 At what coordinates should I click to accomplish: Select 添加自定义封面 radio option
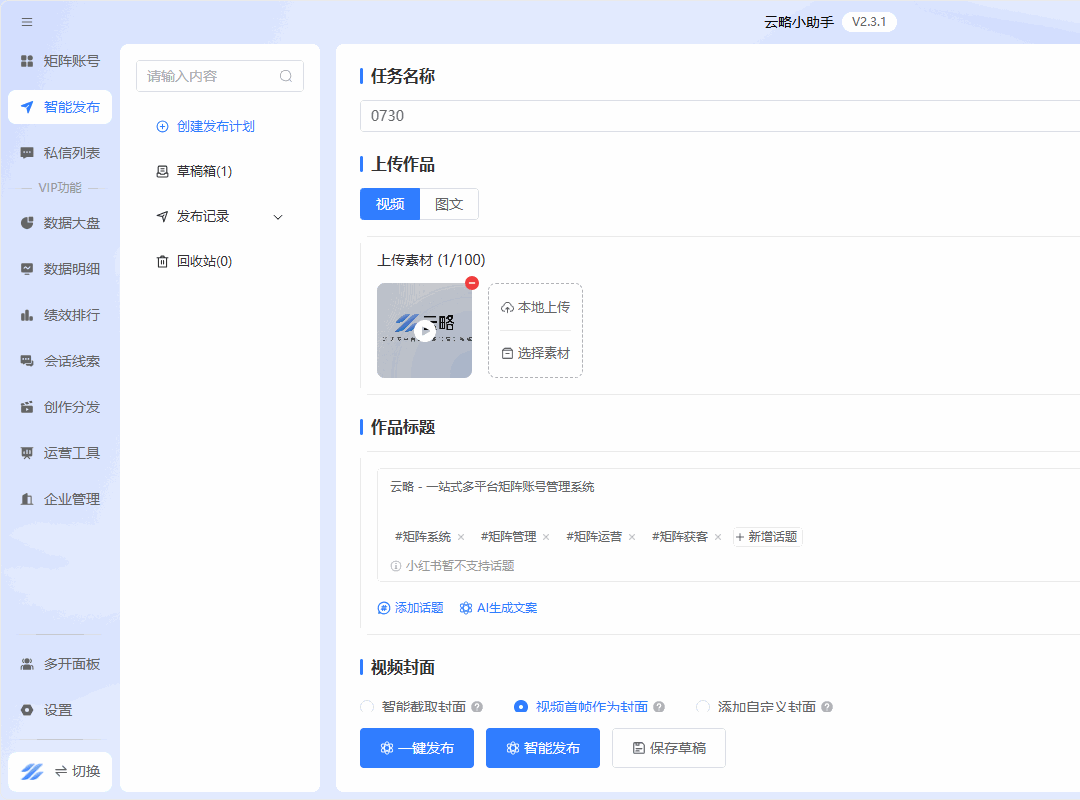703,707
